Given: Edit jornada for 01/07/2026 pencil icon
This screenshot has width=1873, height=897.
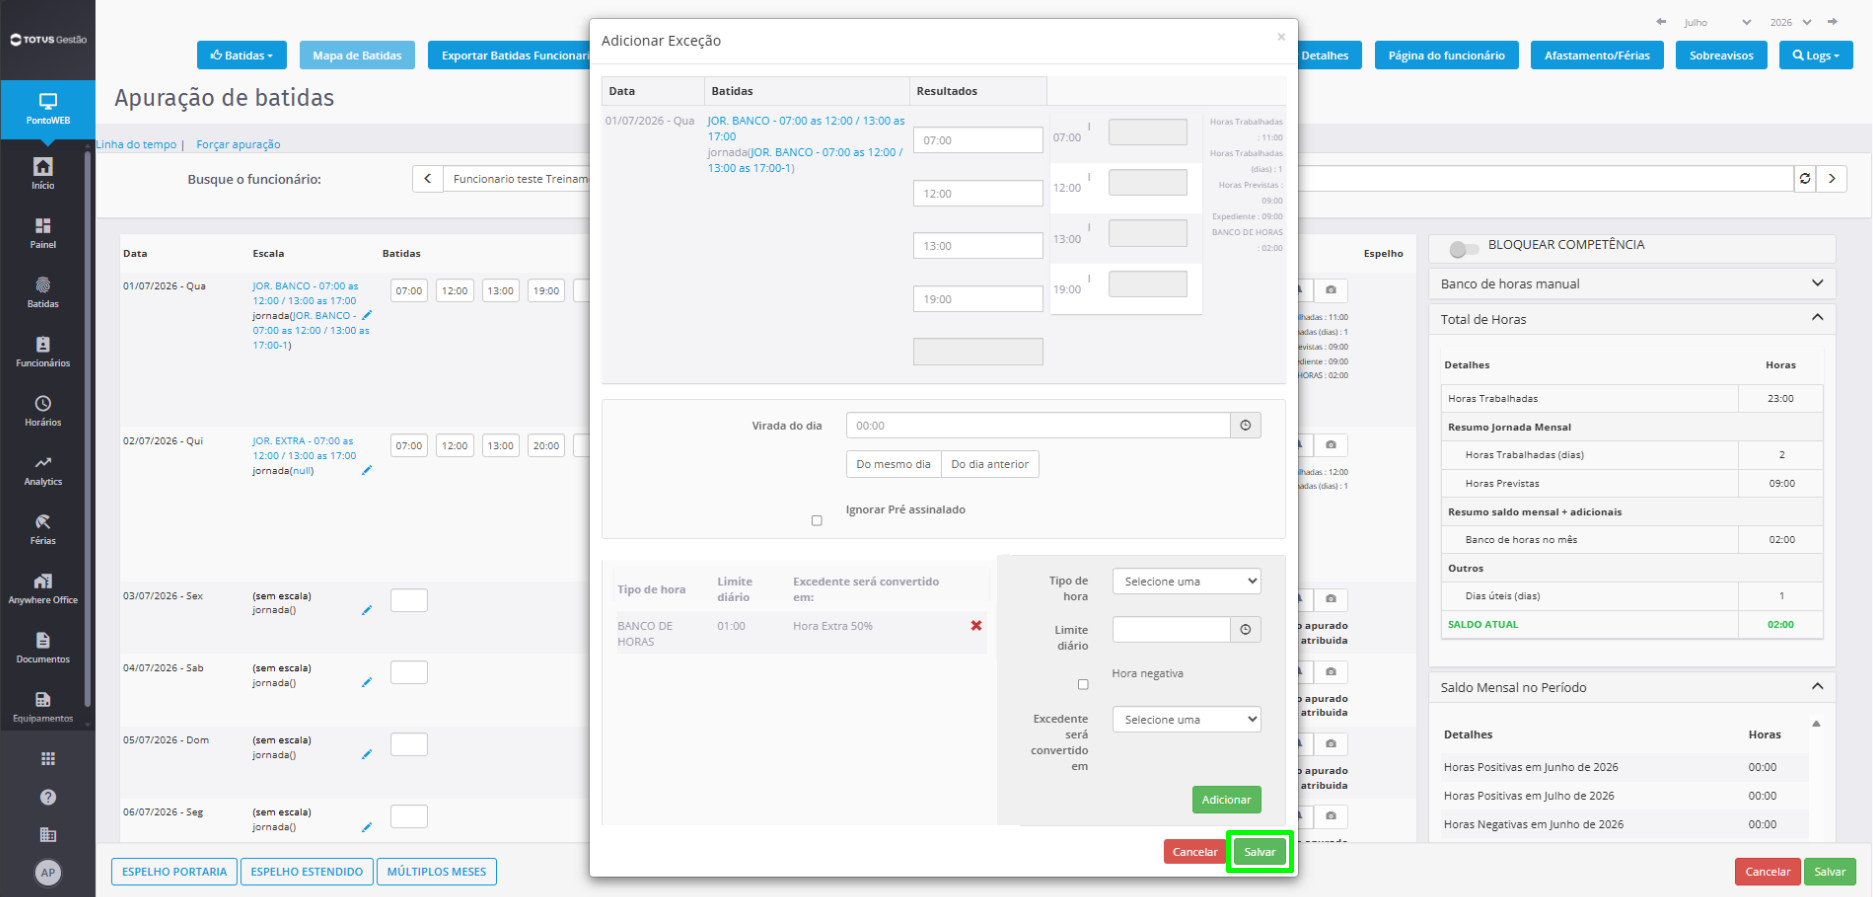Looking at the screenshot, I should [367, 315].
